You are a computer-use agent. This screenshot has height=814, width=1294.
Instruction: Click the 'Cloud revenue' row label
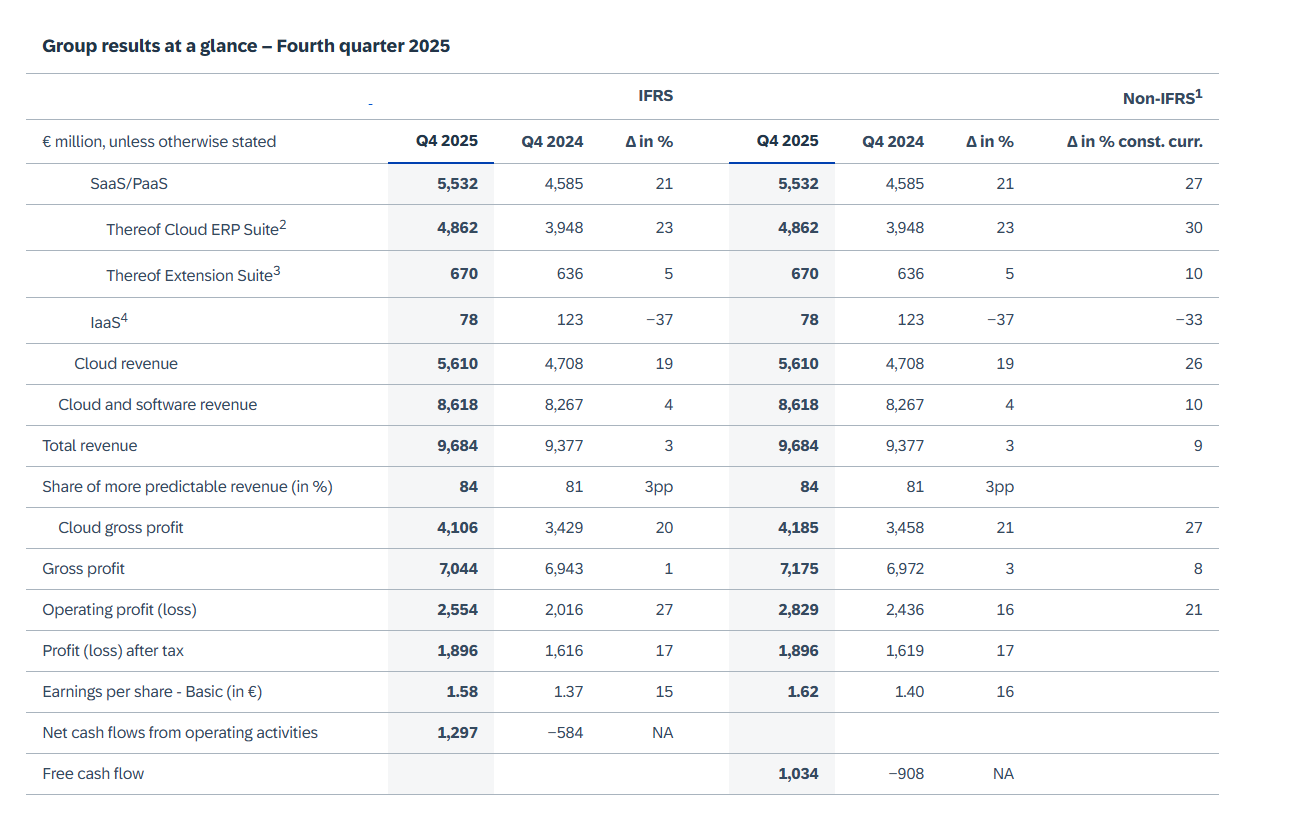tap(126, 364)
